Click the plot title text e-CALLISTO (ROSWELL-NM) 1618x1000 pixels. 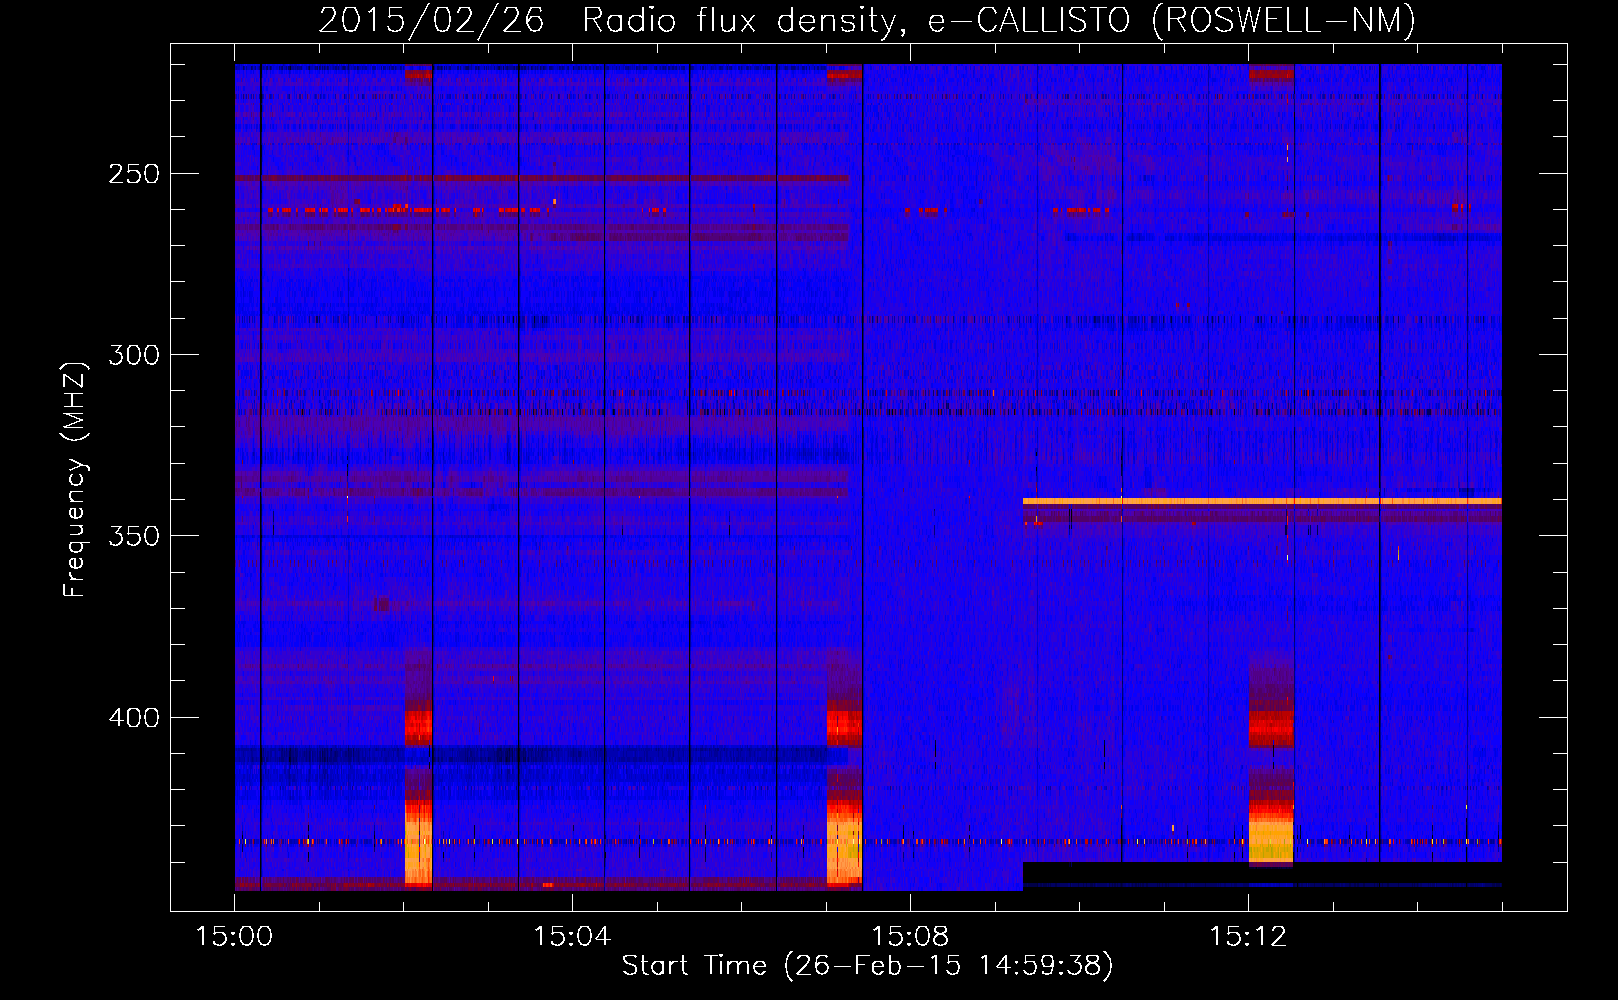pyautogui.click(x=1171, y=20)
